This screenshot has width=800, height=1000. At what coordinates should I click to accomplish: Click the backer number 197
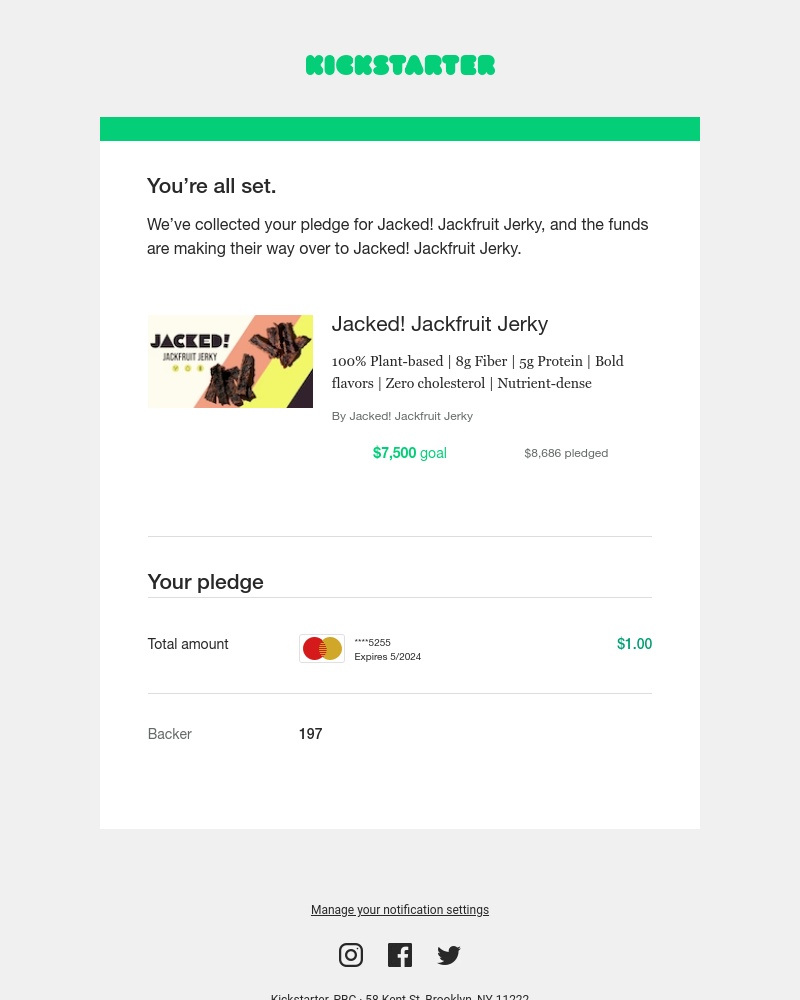(310, 734)
